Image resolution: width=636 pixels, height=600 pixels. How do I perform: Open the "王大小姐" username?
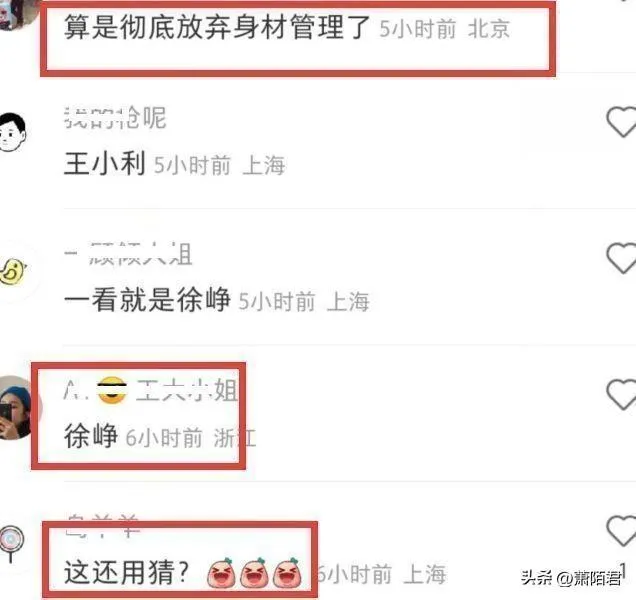150,390
